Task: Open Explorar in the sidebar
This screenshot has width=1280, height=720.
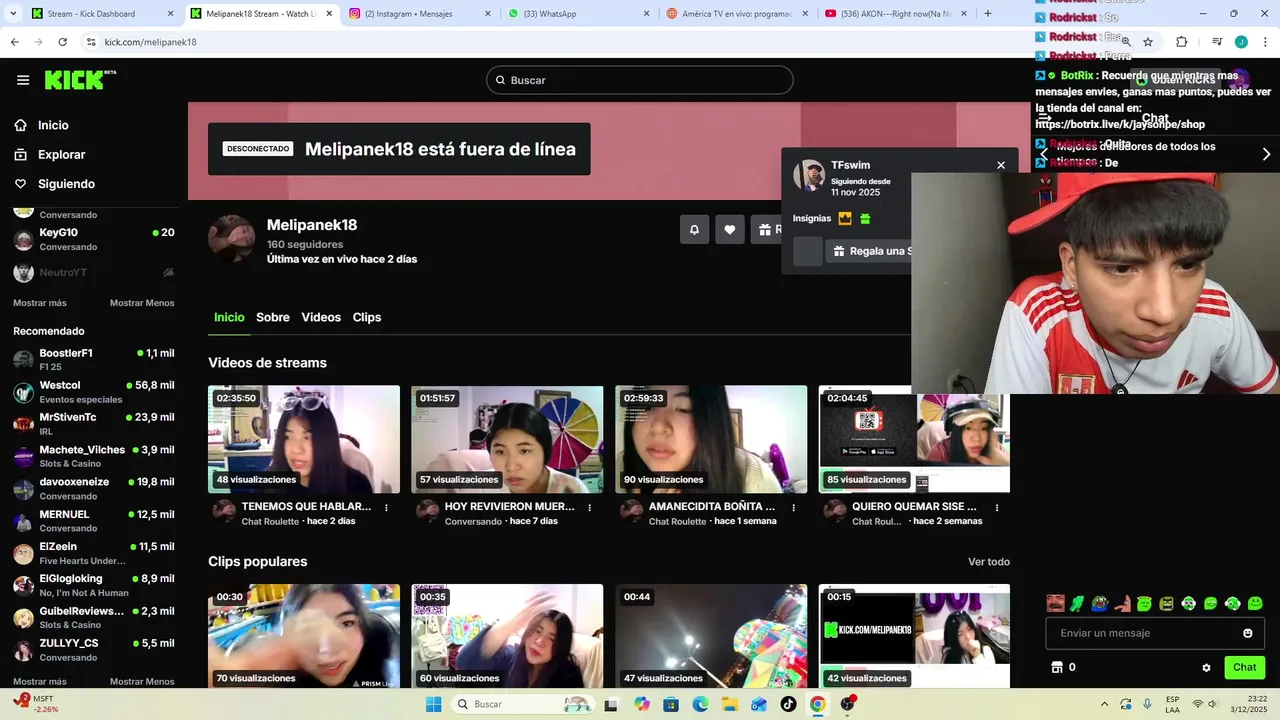Action: 61,155
